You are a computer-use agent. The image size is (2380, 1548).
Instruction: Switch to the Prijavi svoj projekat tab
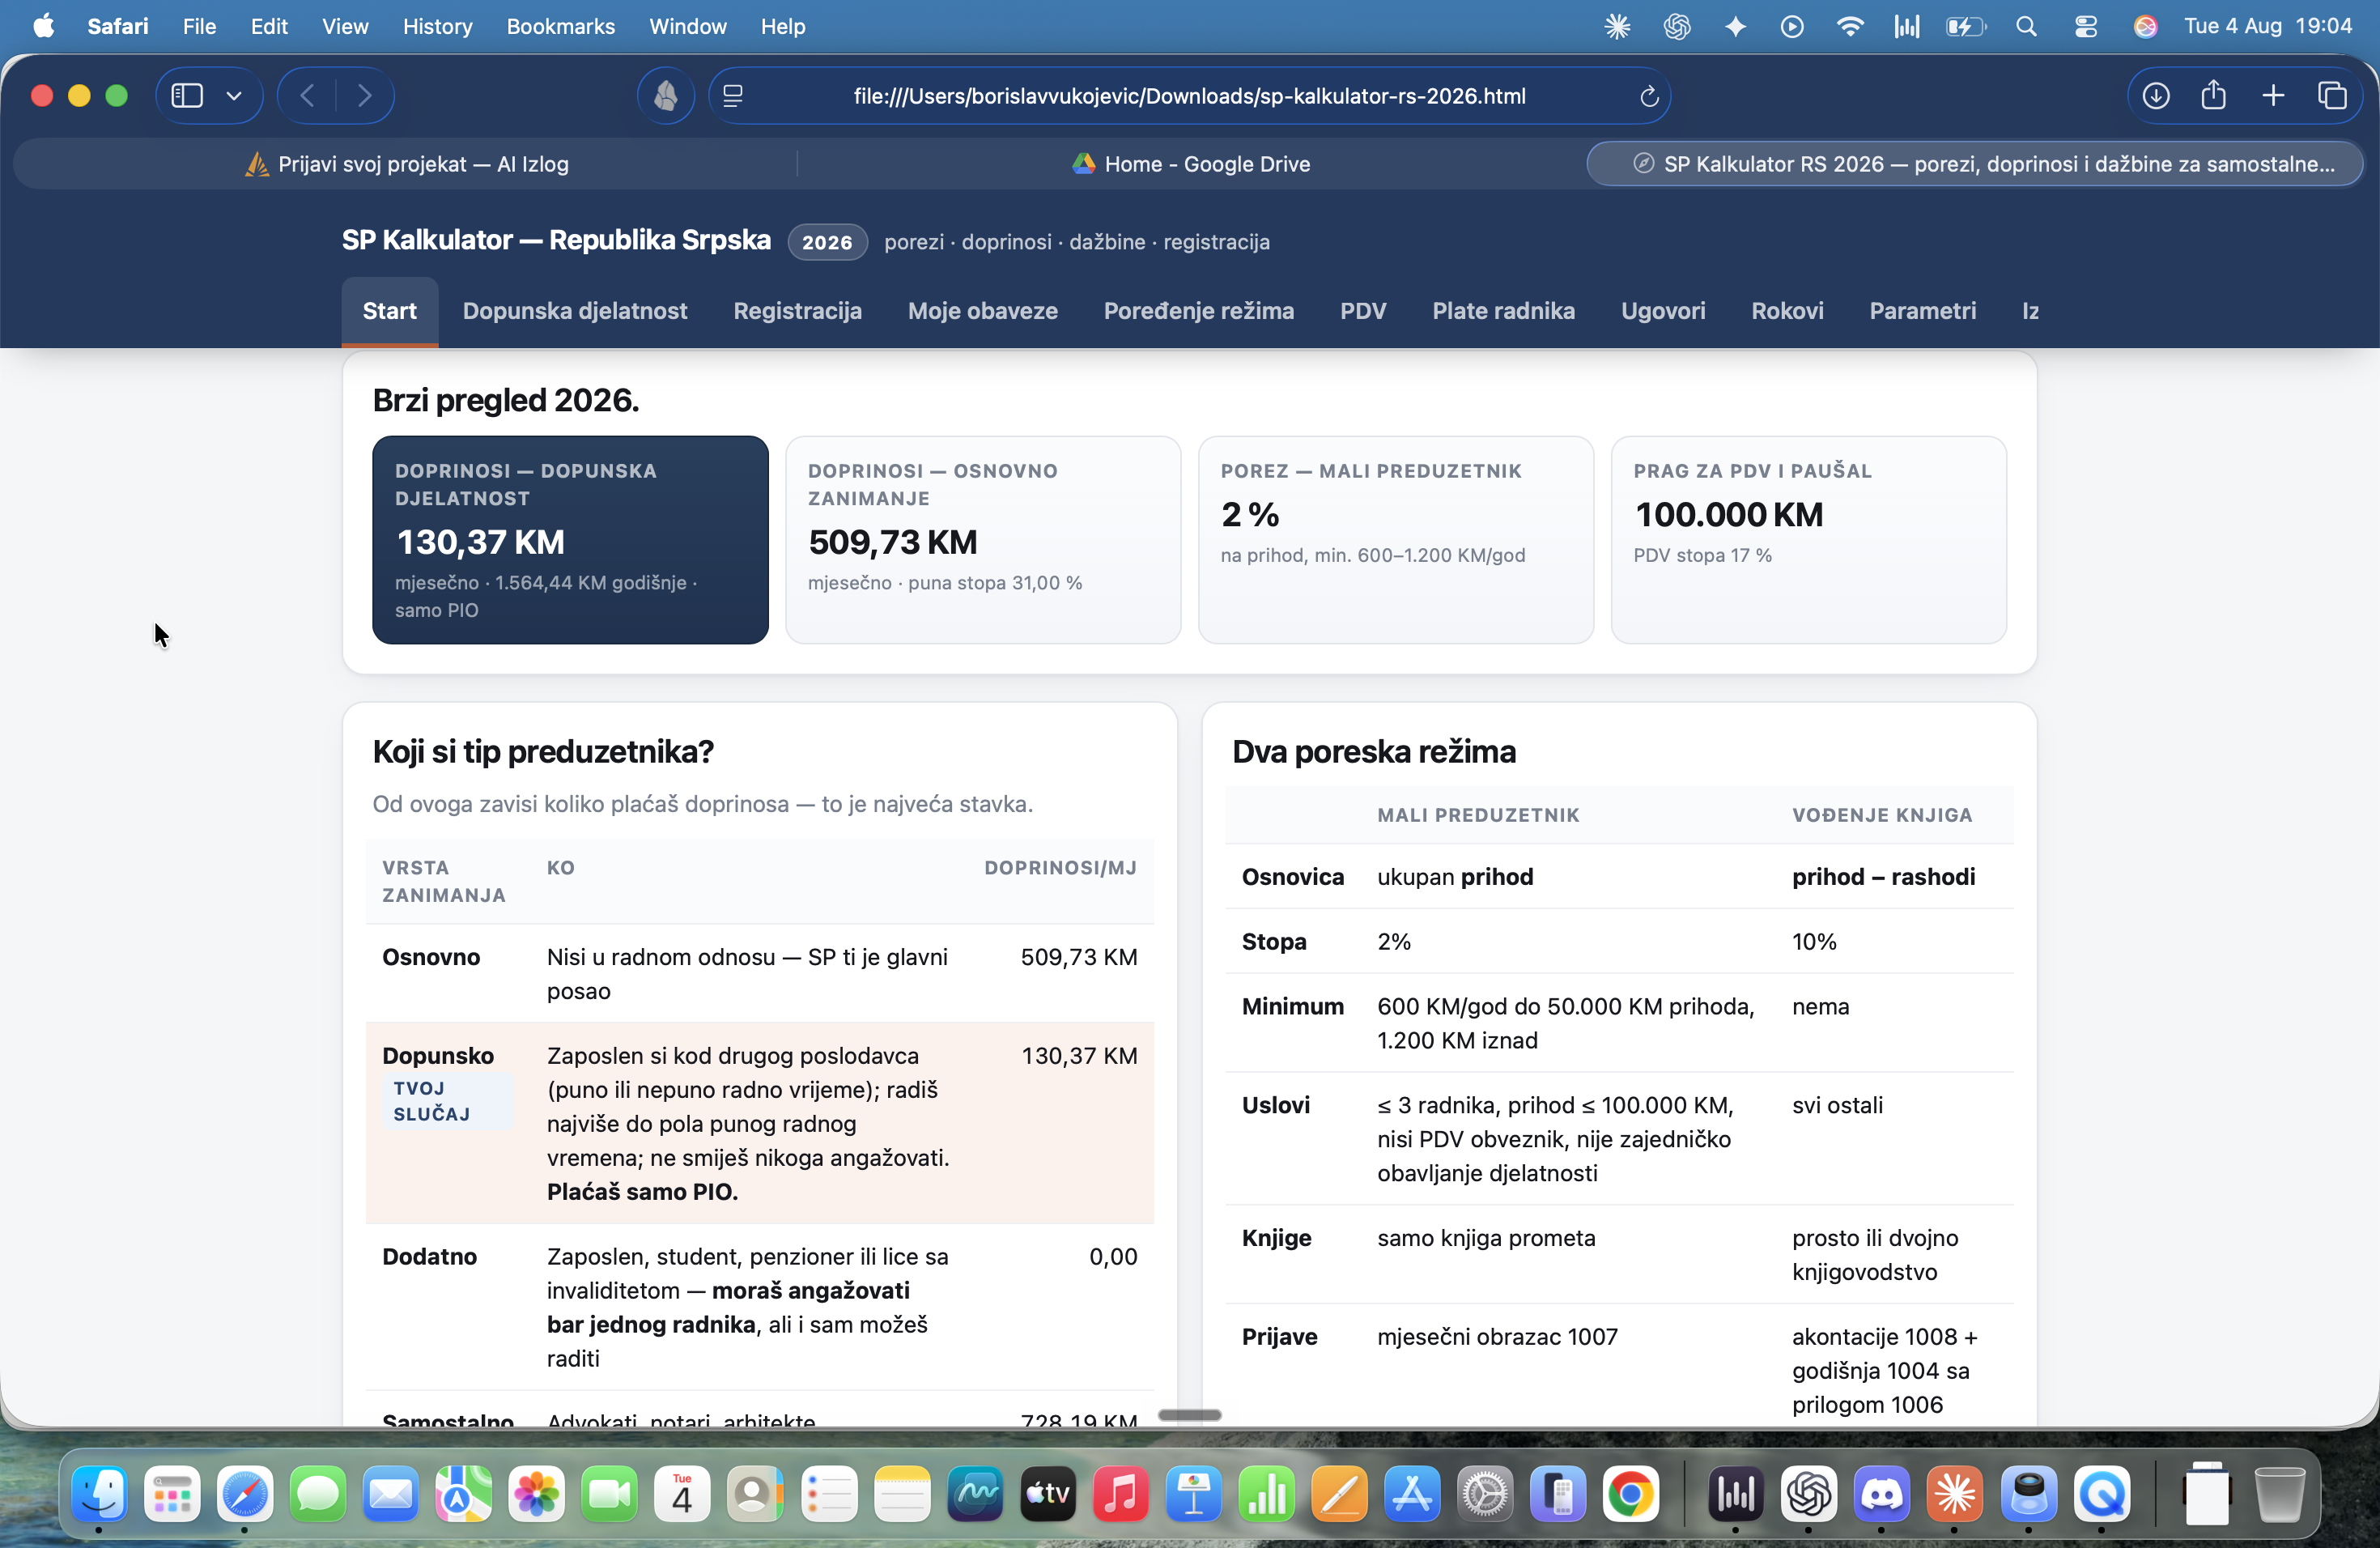click(407, 164)
